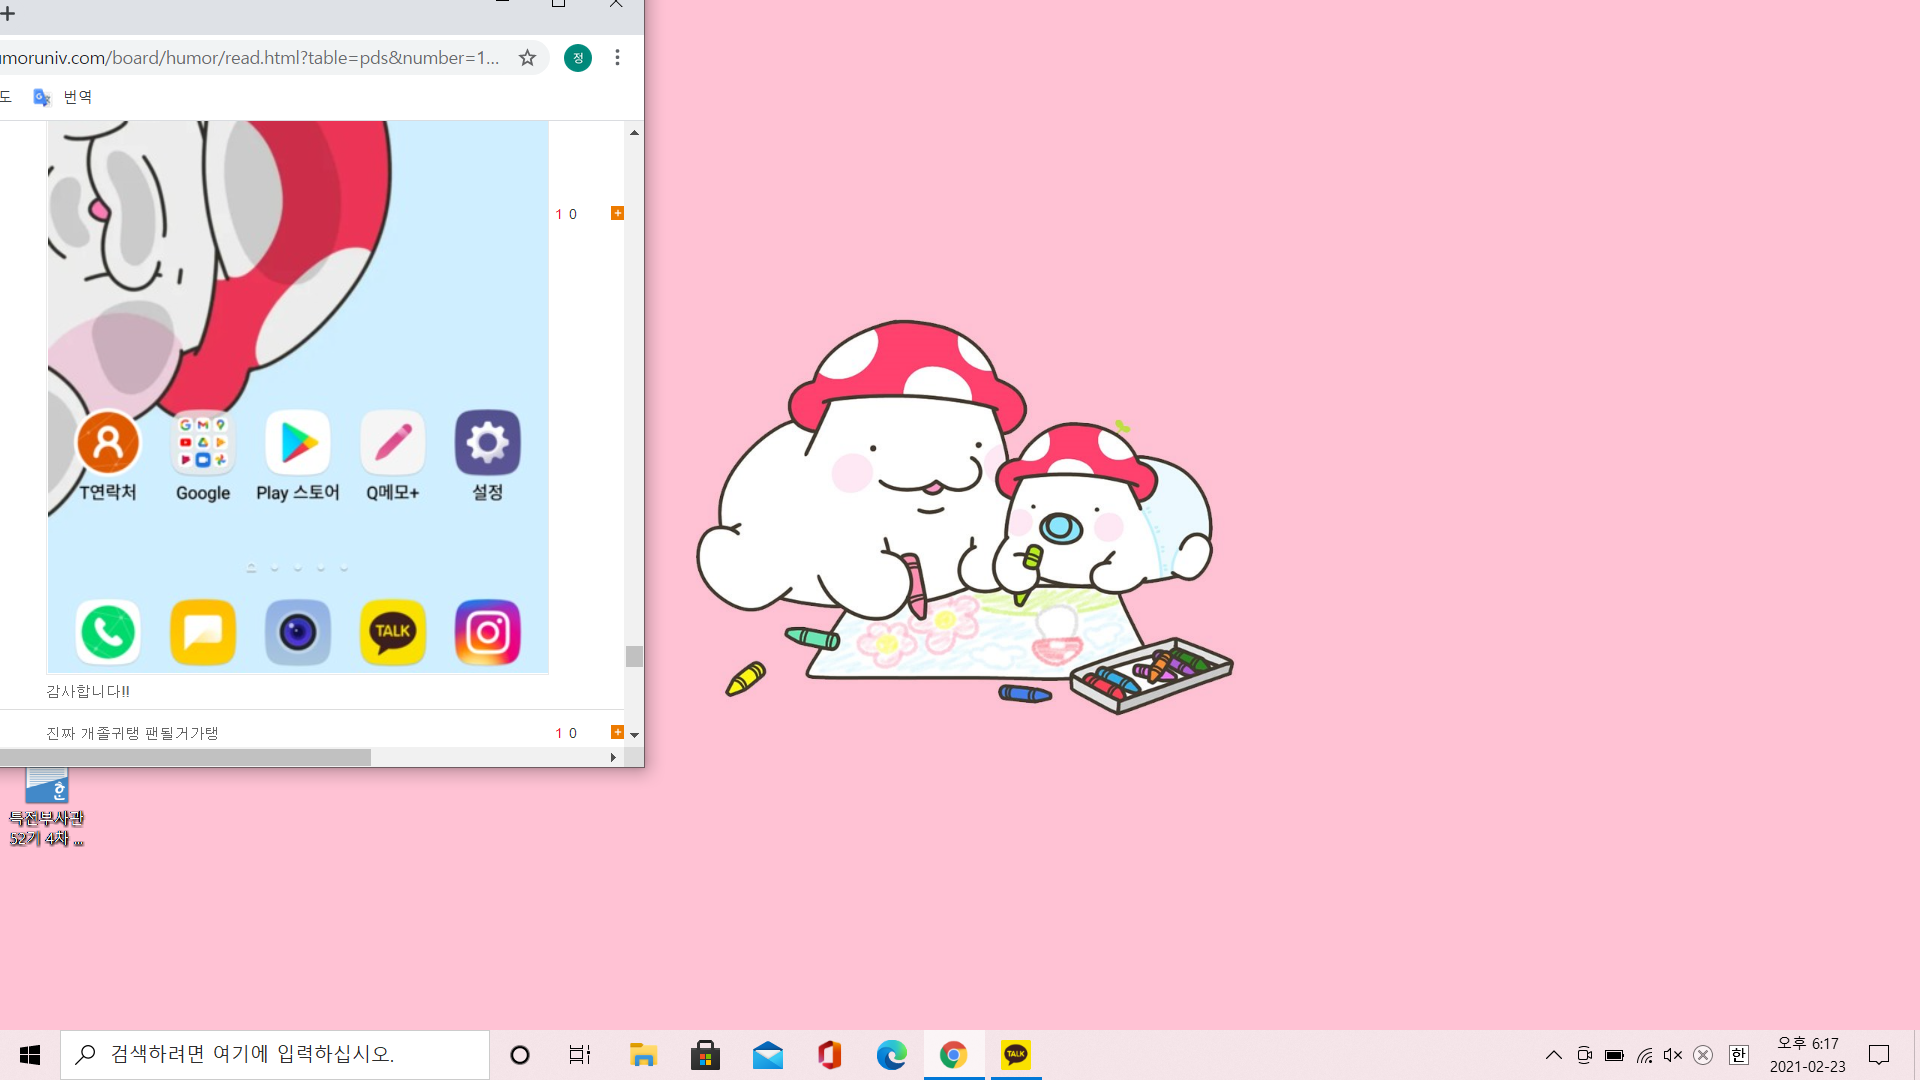The height and width of the screenshot is (1080, 1920).
Task: Open Task View from the taskbar
Action: coord(580,1055)
